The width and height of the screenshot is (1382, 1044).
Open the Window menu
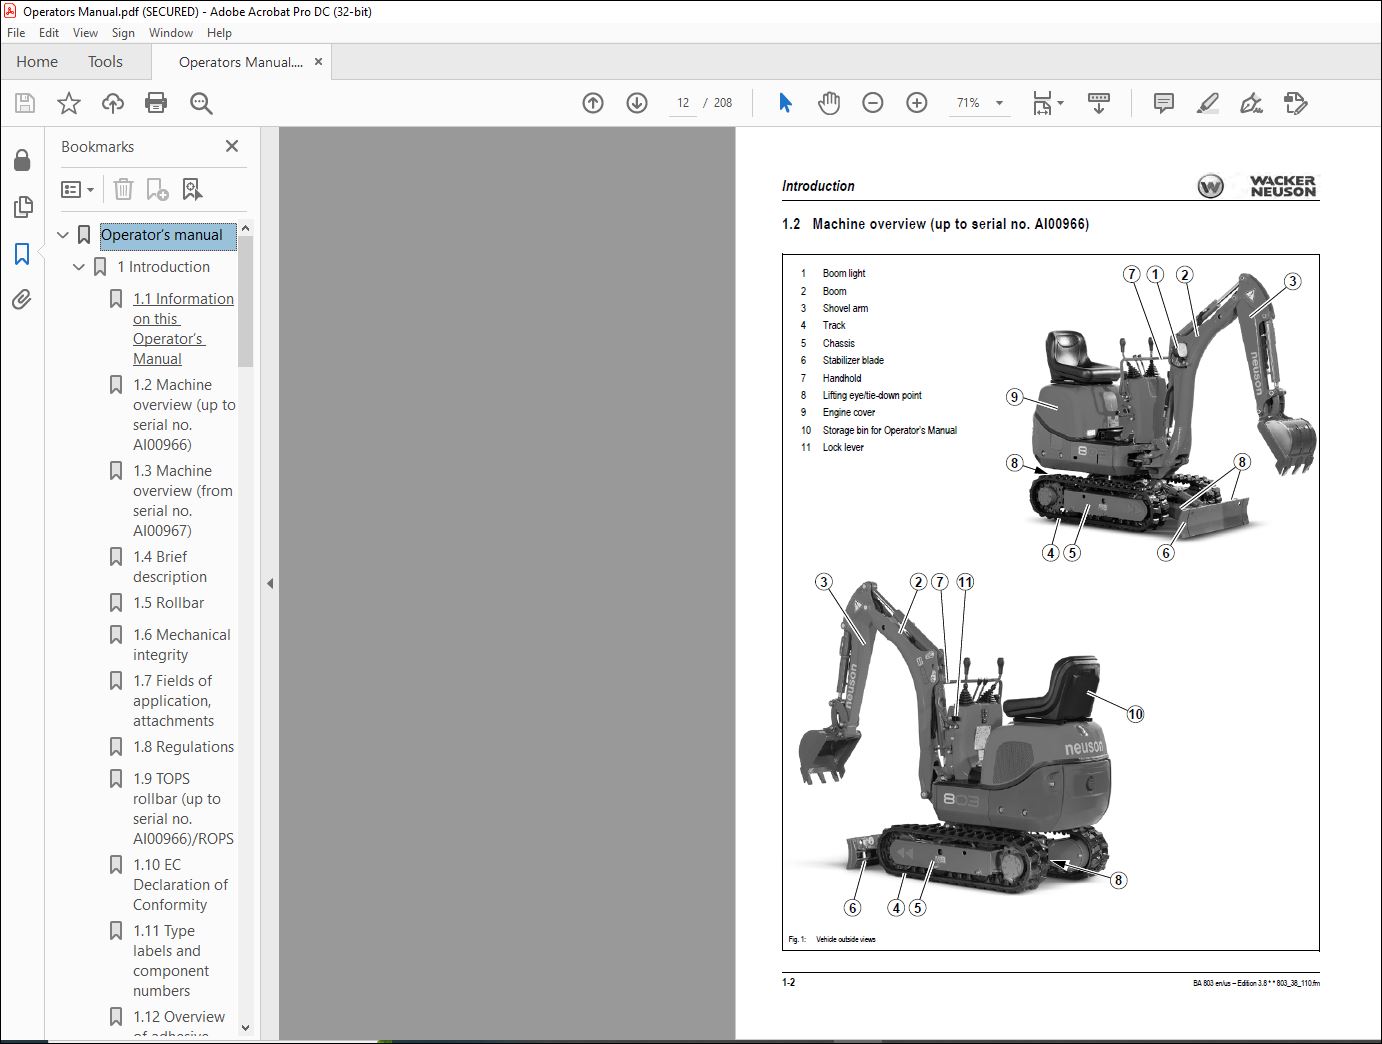click(171, 33)
